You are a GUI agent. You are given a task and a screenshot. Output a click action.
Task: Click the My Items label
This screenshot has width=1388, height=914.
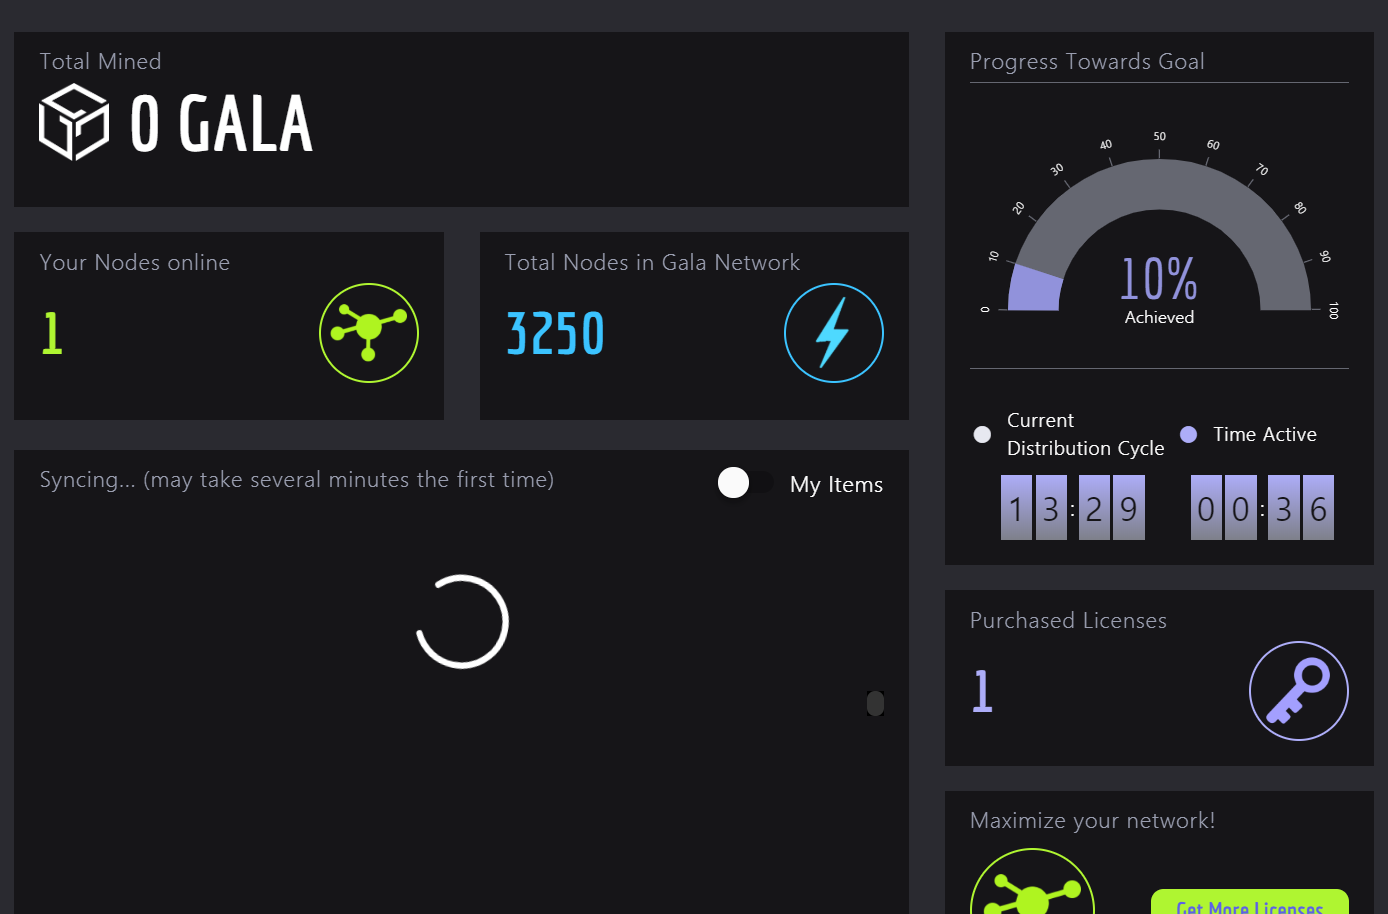click(x=836, y=485)
